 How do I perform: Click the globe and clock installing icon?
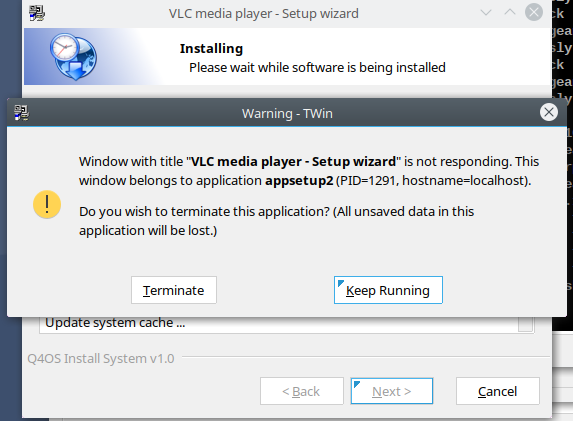[x=73, y=57]
